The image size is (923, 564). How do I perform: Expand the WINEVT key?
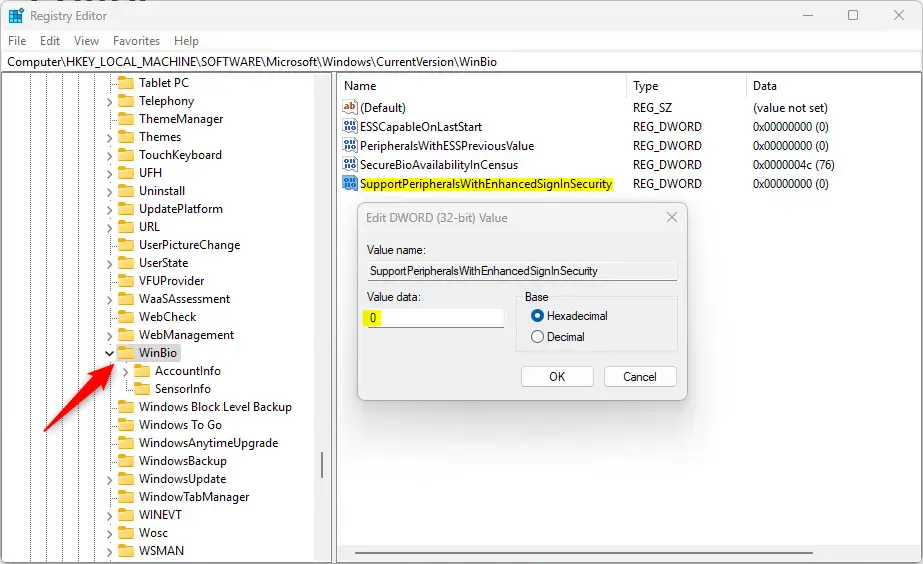click(109, 516)
